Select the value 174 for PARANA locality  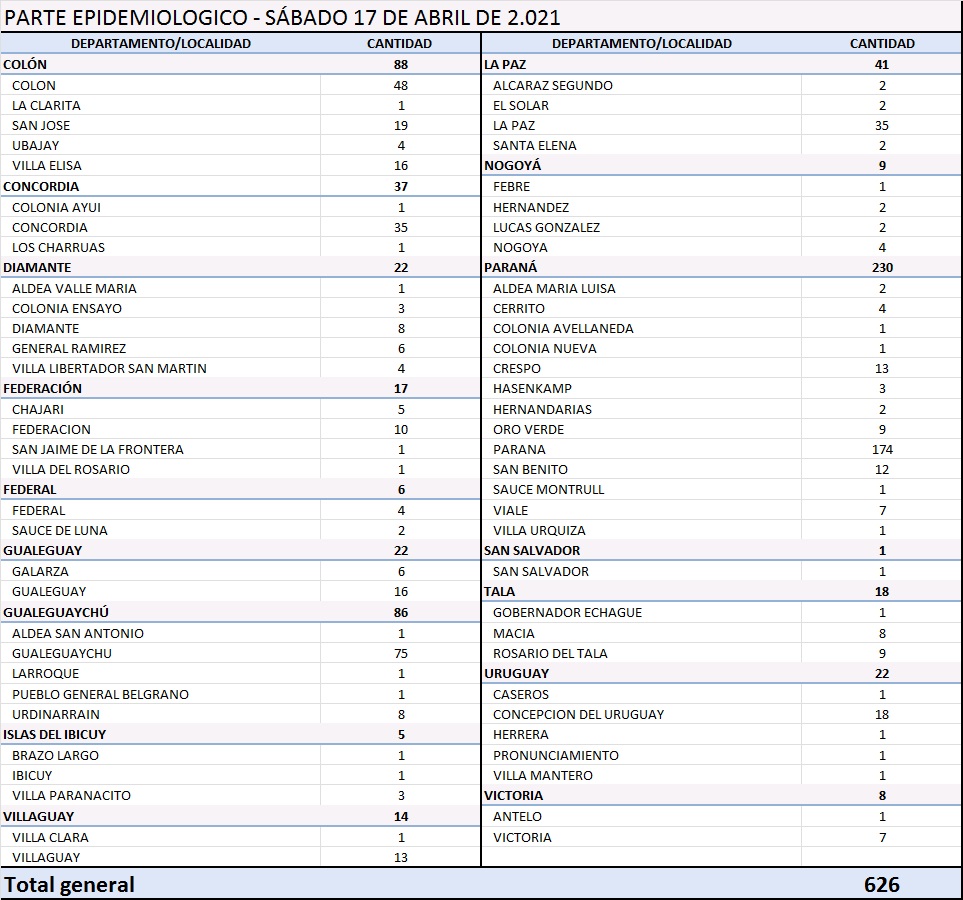pos(881,450)
